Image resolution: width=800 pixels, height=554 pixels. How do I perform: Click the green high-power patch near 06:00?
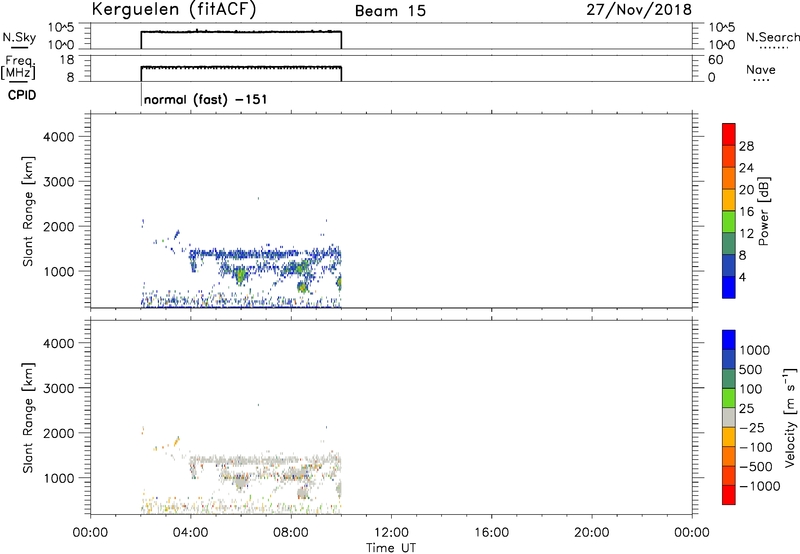[241, 276]
